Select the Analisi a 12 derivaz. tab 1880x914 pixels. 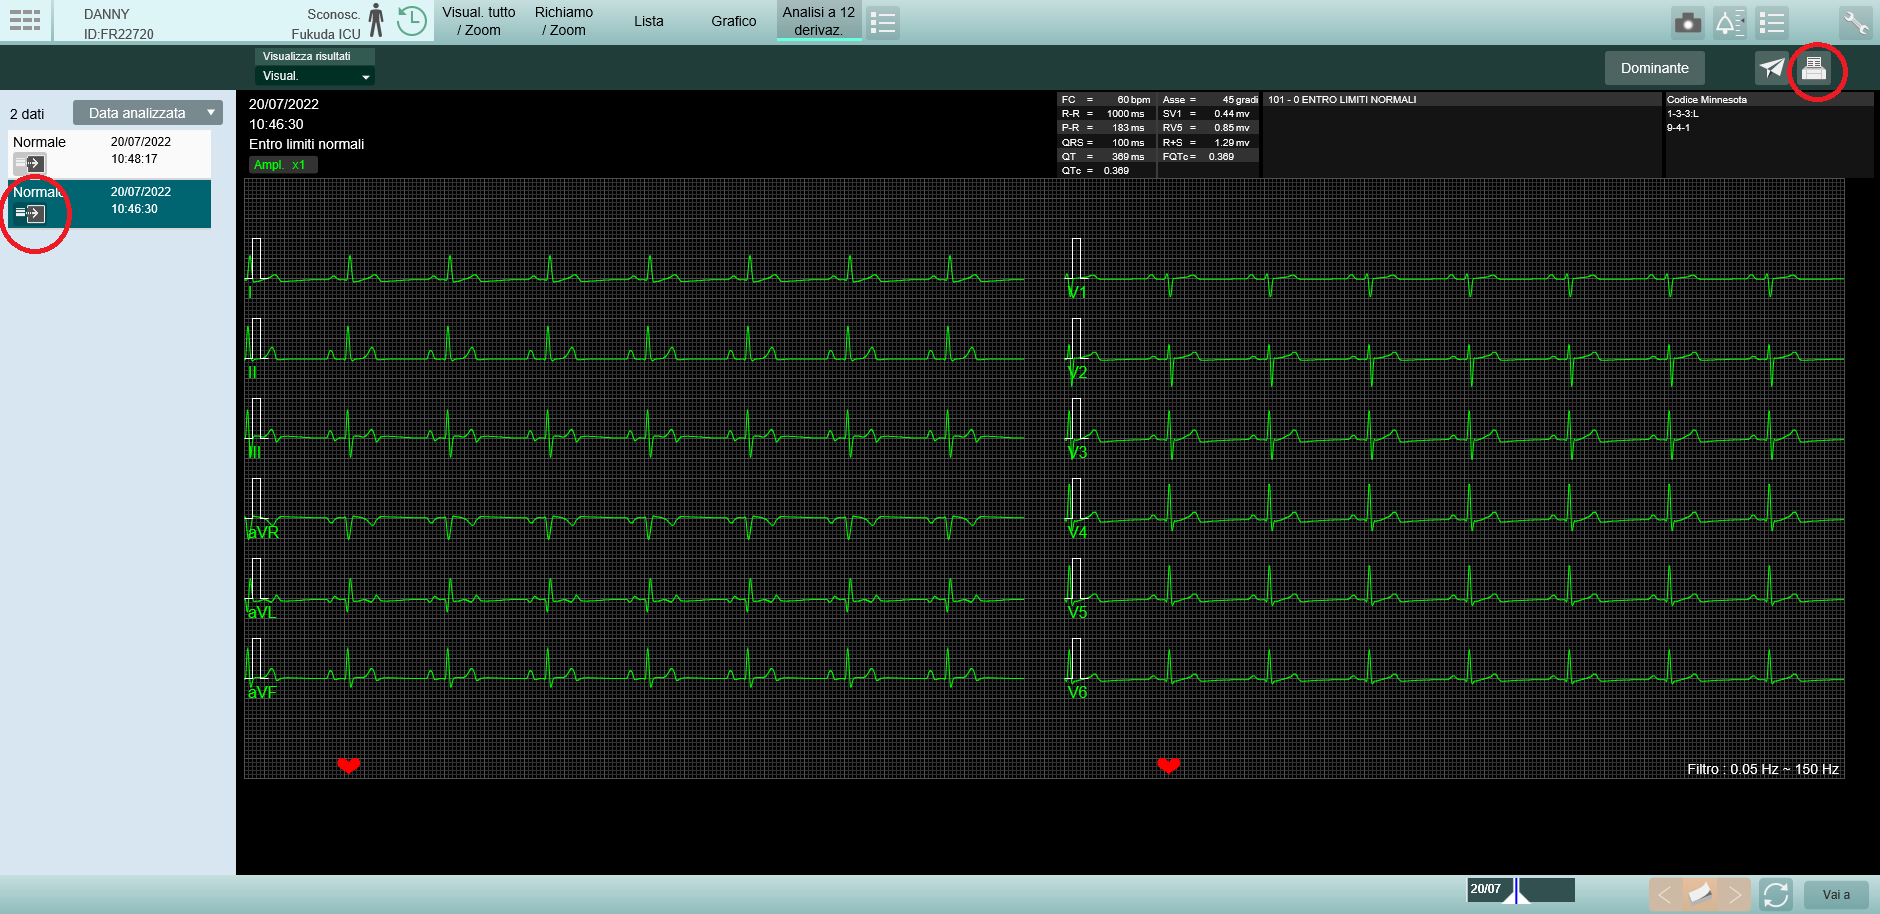click(819, 21)
